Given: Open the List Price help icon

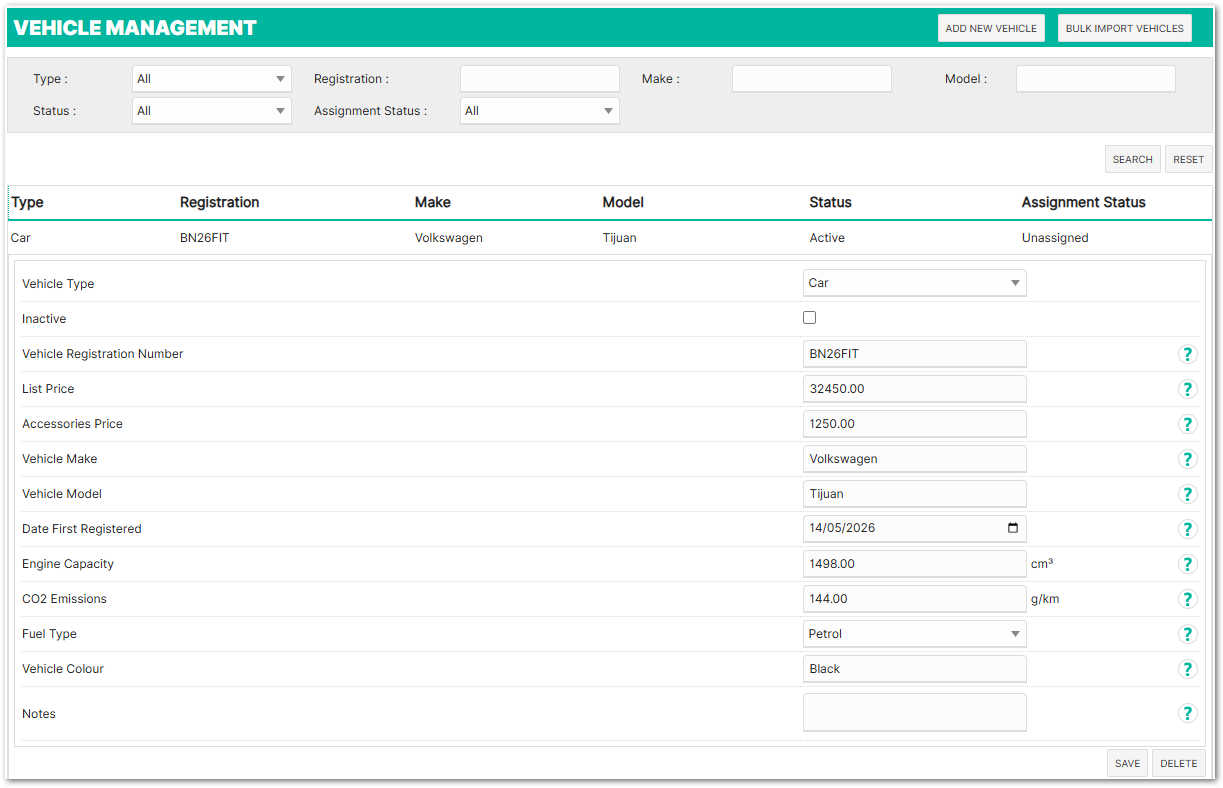Looking at the screenshot, I should pos(1187,389).
